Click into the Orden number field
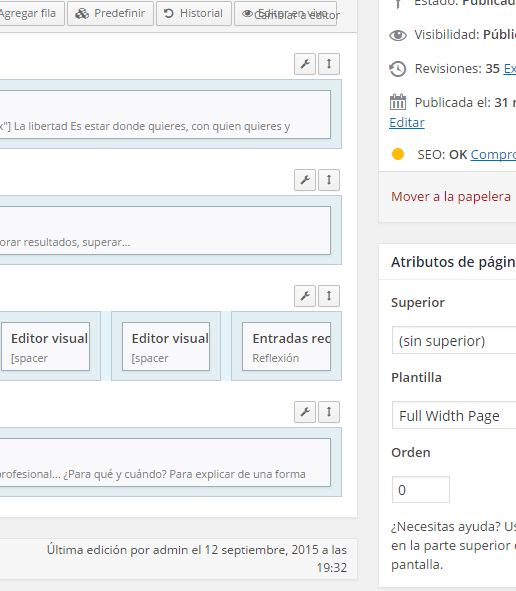This screenshot has height=591, width=516. [x=421, y=490]
